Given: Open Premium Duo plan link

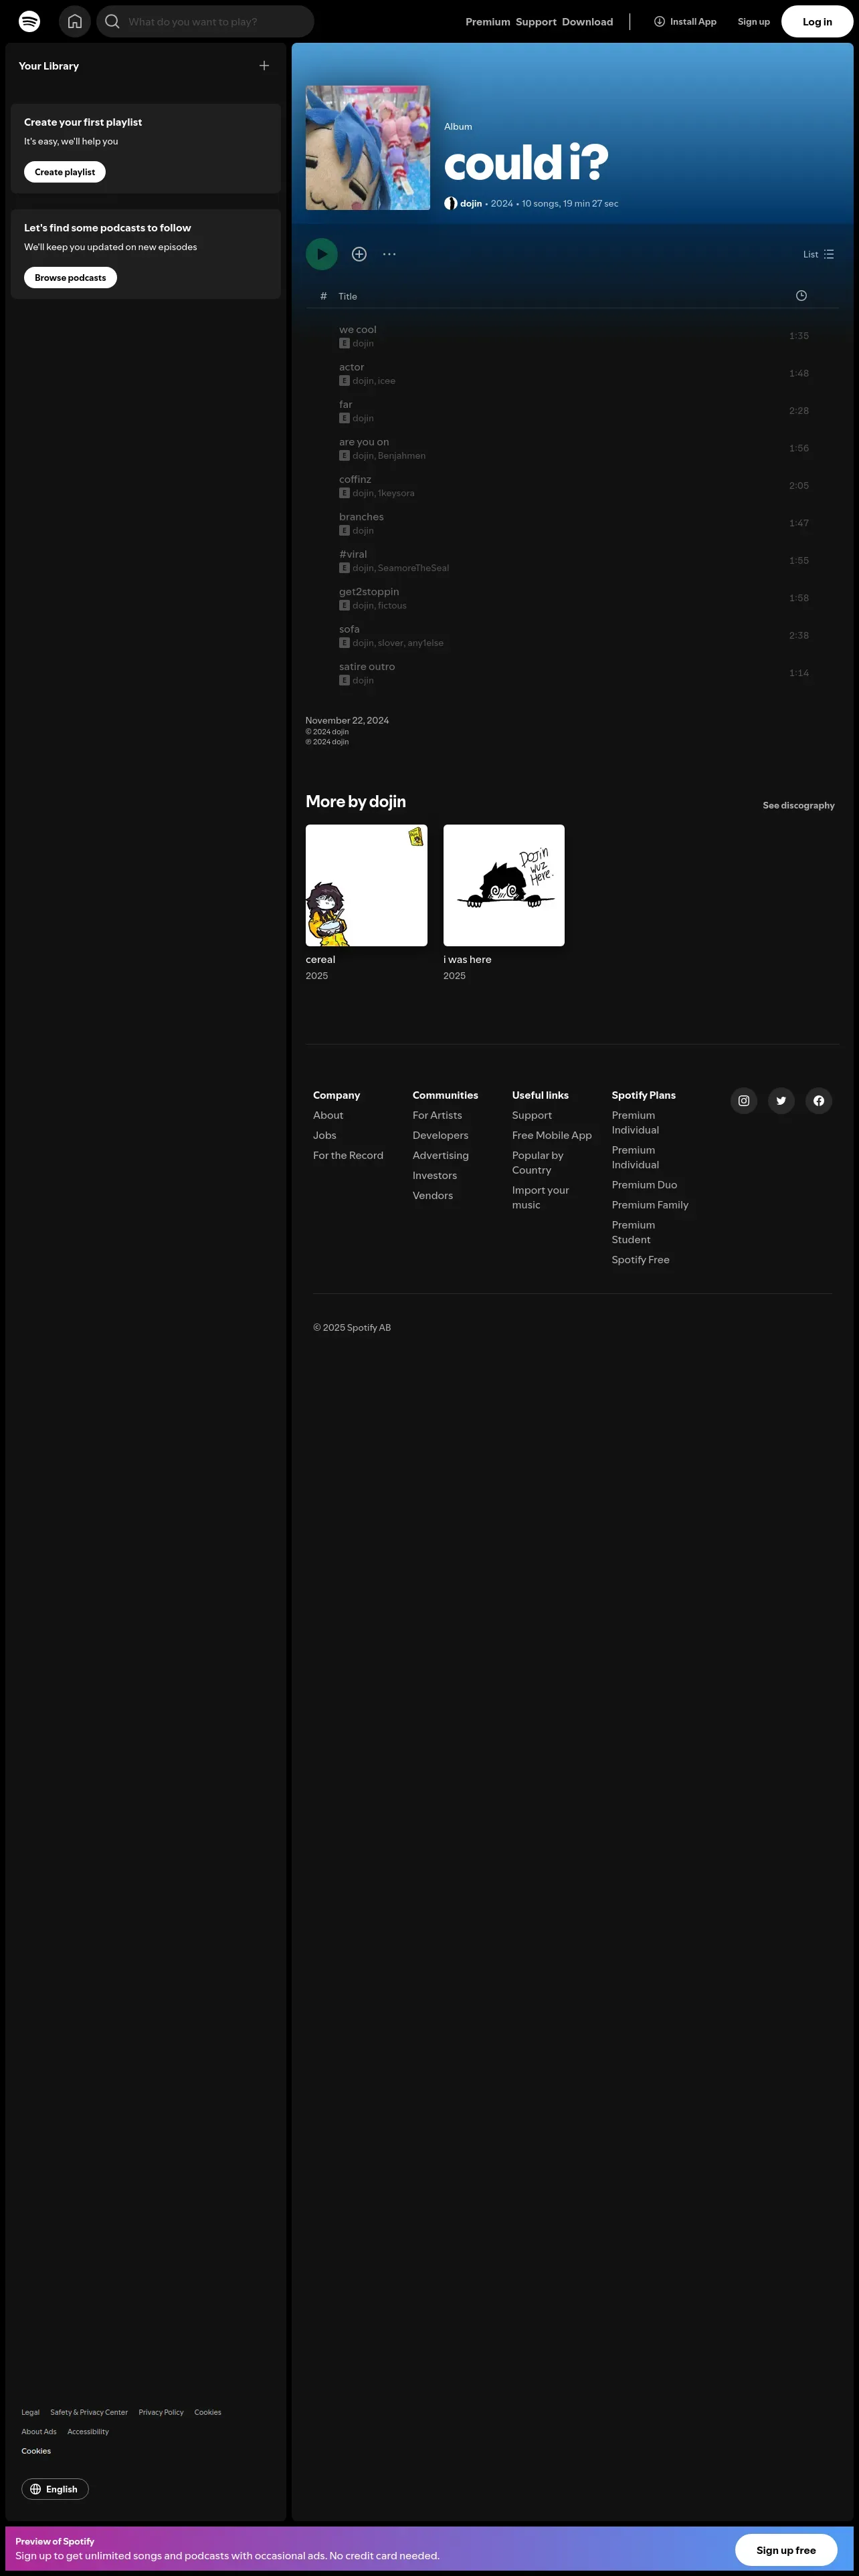Looking at the screenshot, I should tap(644, 1184).
